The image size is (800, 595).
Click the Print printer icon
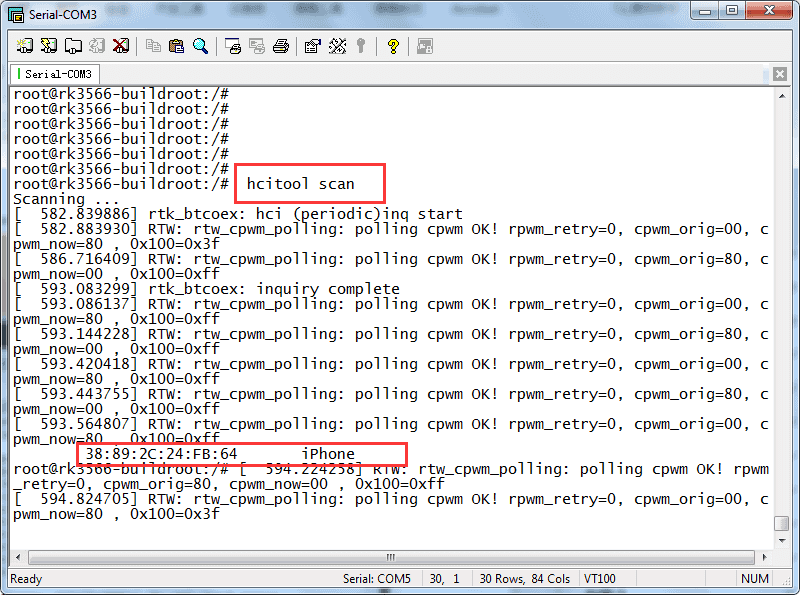click(x=281, y=46)
